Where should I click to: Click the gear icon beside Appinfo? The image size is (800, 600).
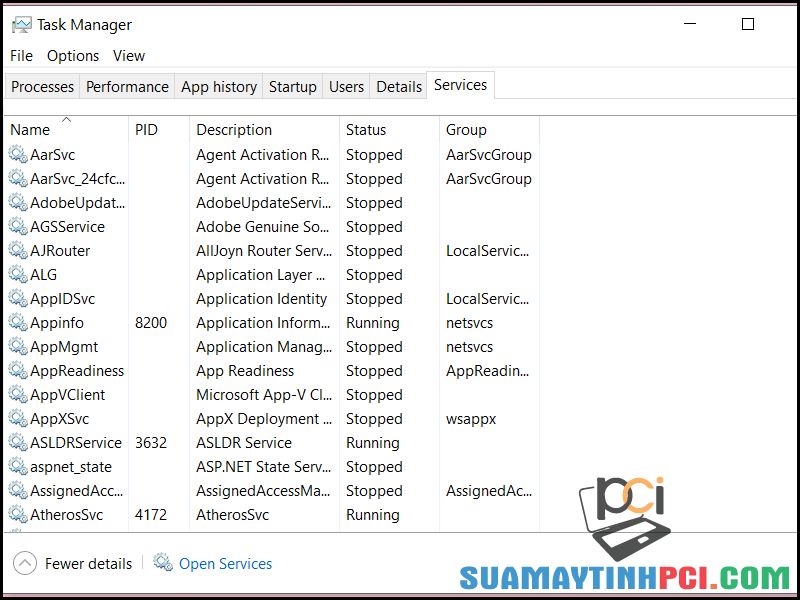click(x=18, y=322)
